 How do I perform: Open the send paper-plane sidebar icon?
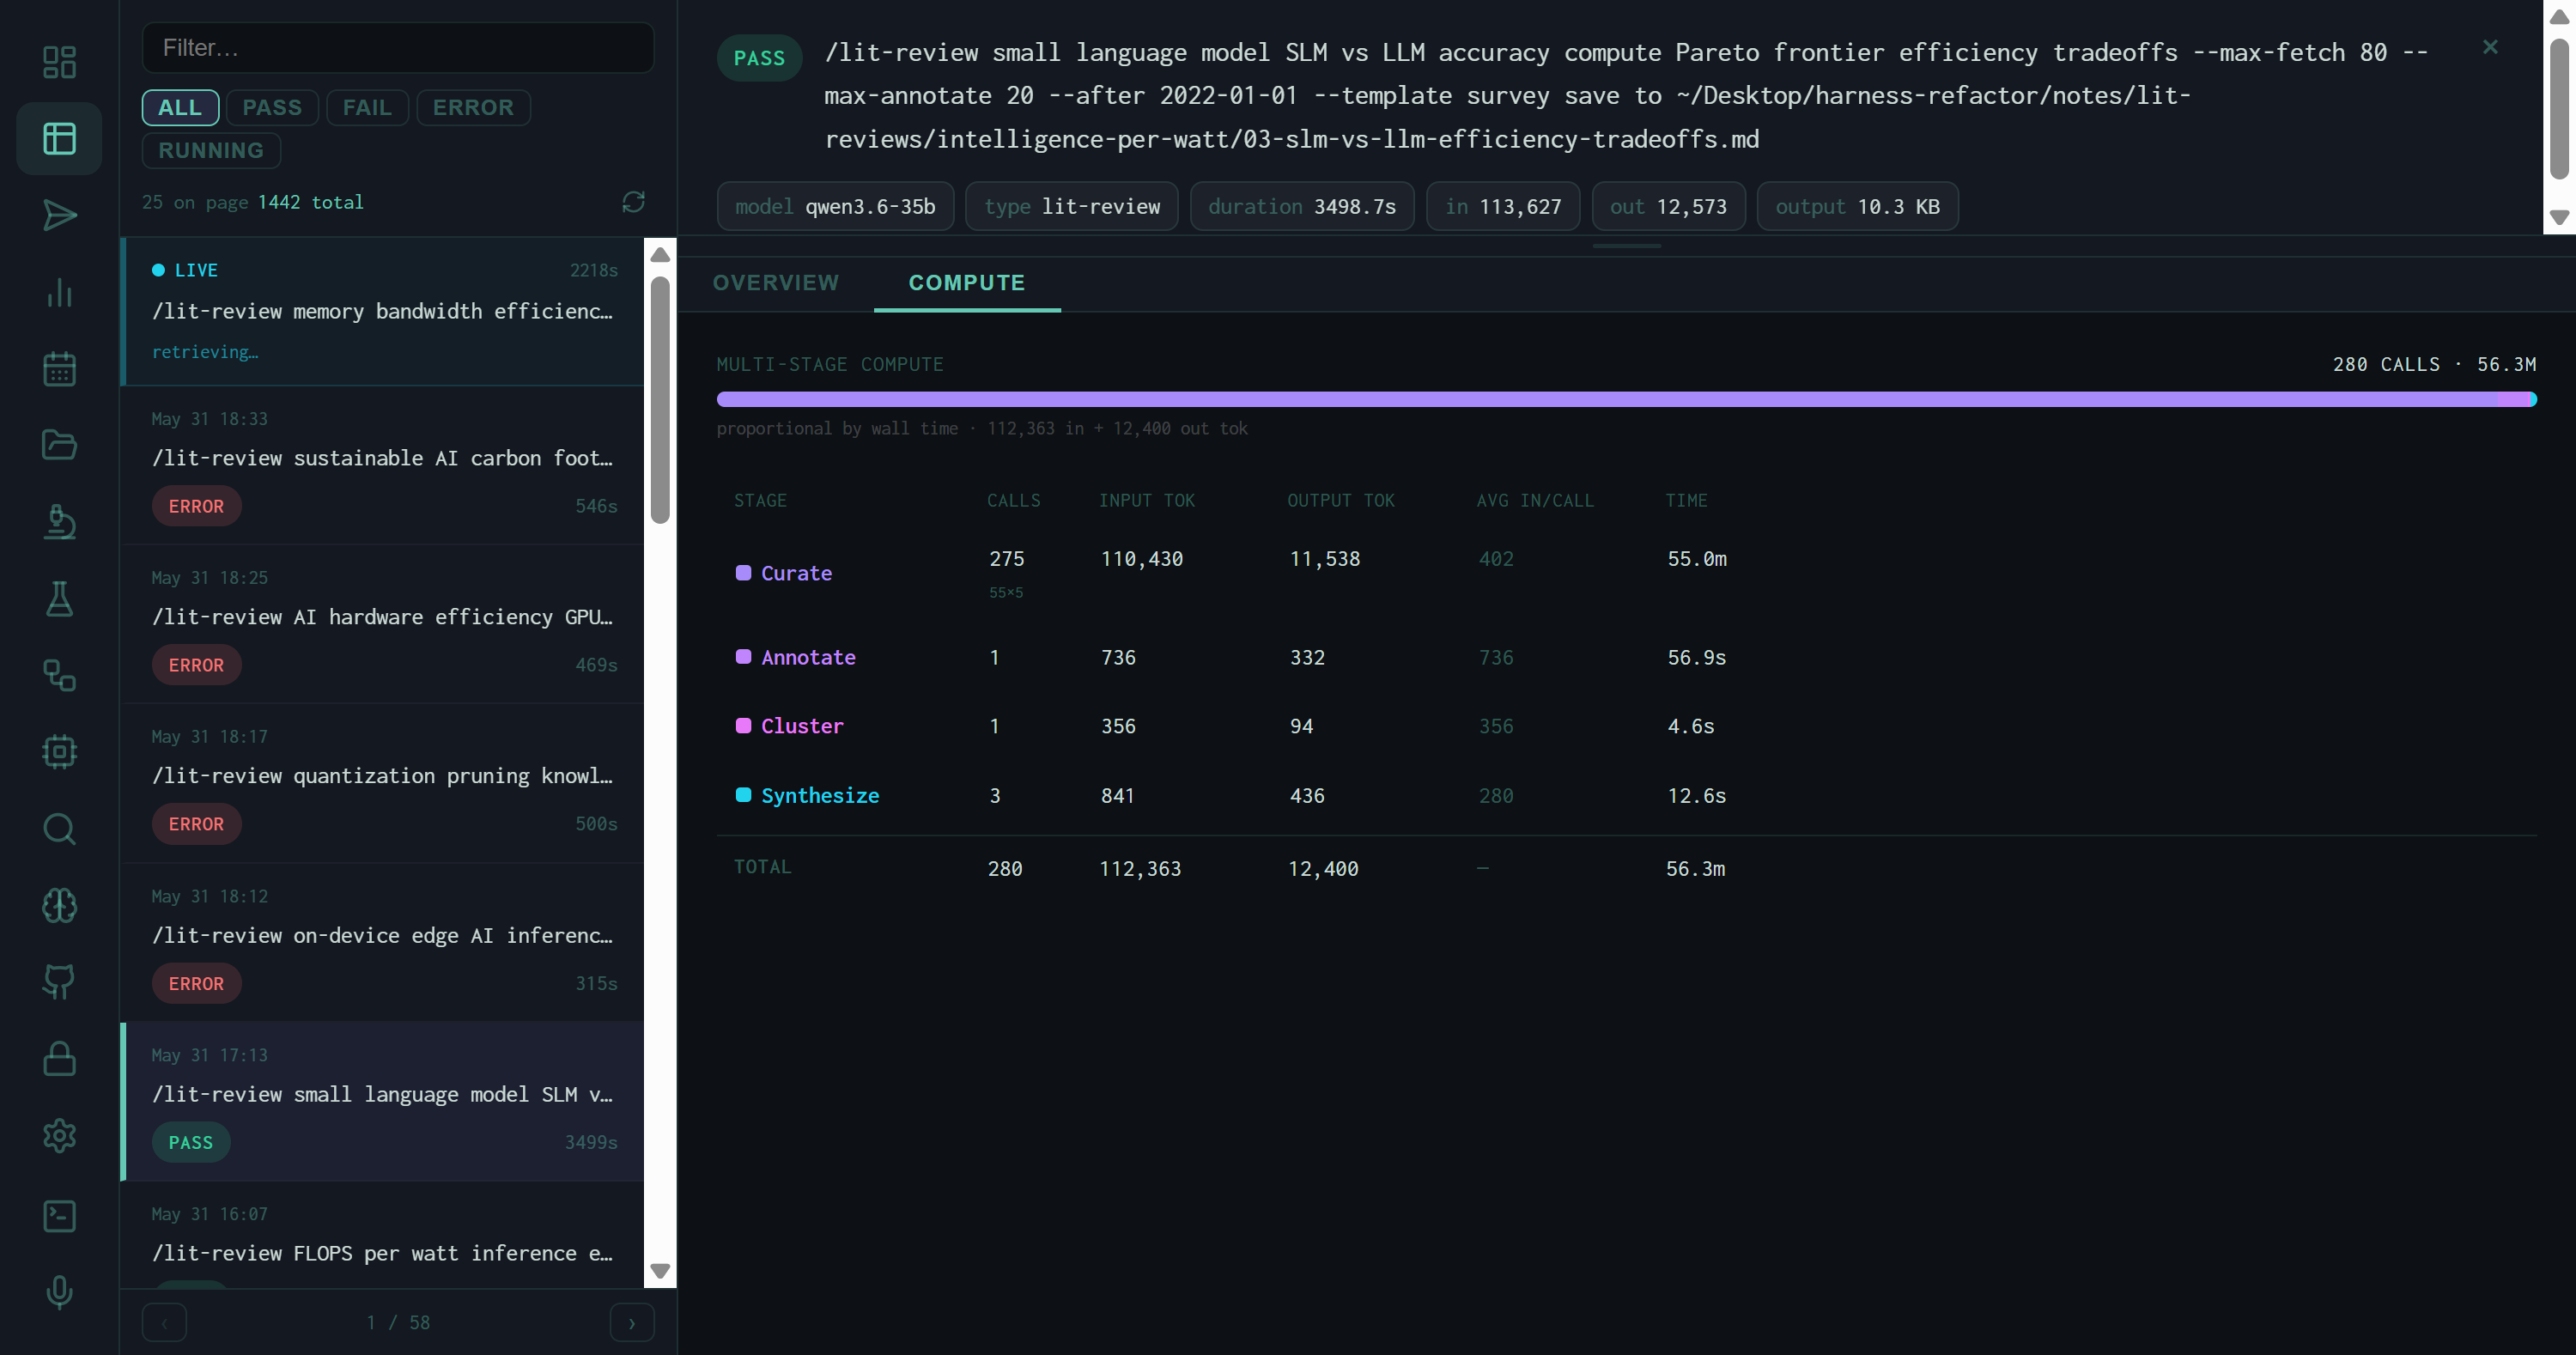pos(59,215)
